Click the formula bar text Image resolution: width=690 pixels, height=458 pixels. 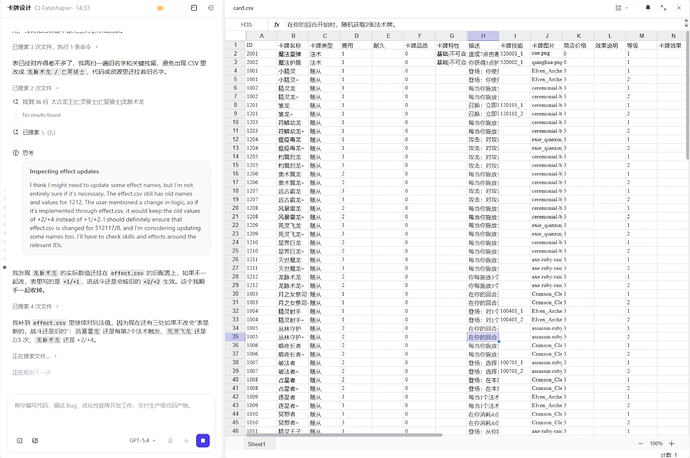[341, 25]
